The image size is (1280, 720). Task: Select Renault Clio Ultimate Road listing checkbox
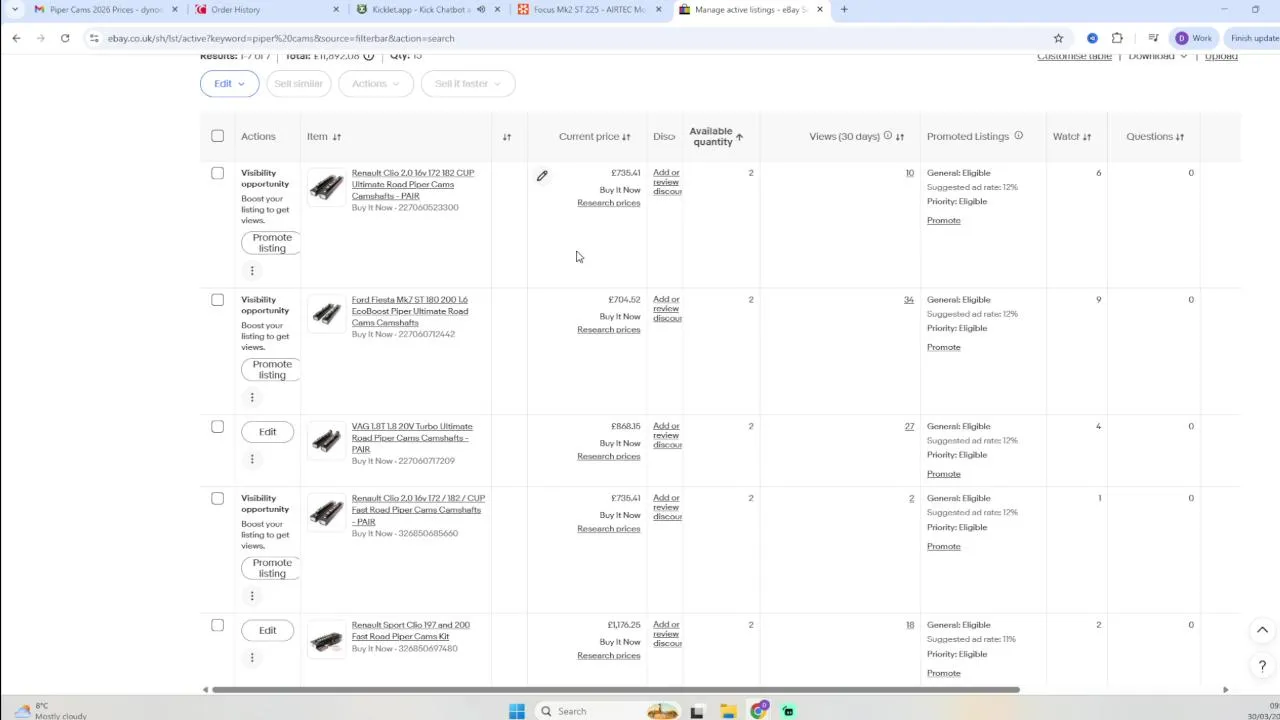217,173
